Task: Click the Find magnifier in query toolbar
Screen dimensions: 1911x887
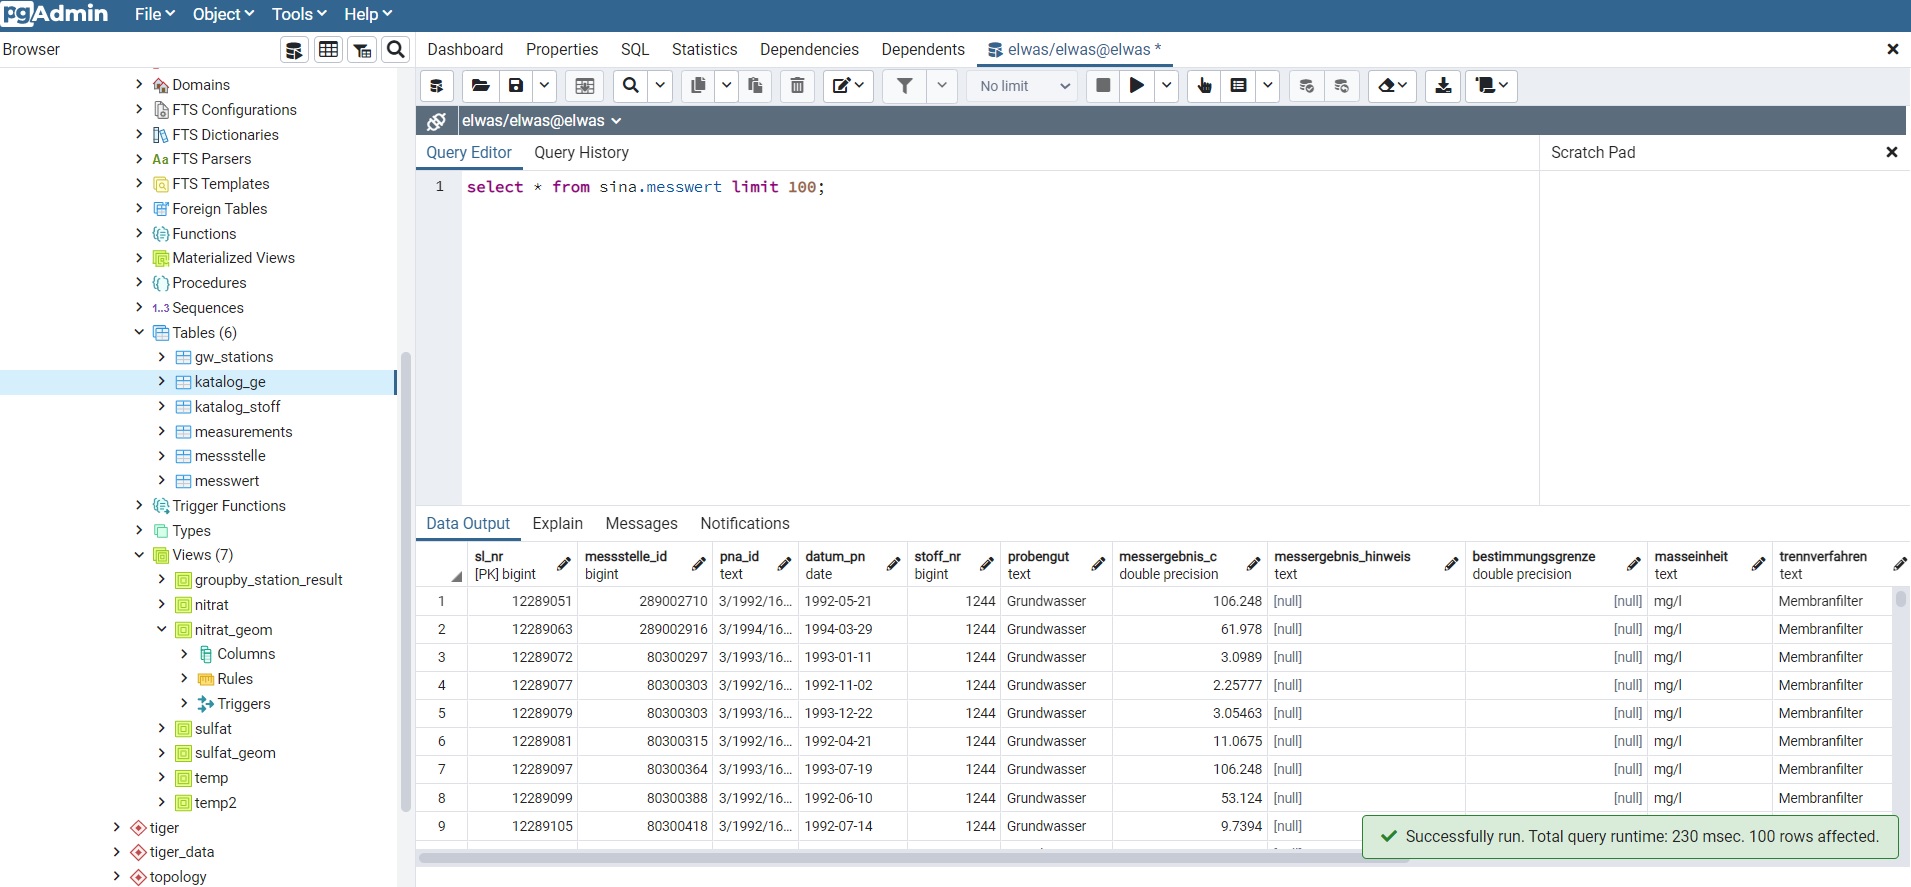Action: pos(630,86)
